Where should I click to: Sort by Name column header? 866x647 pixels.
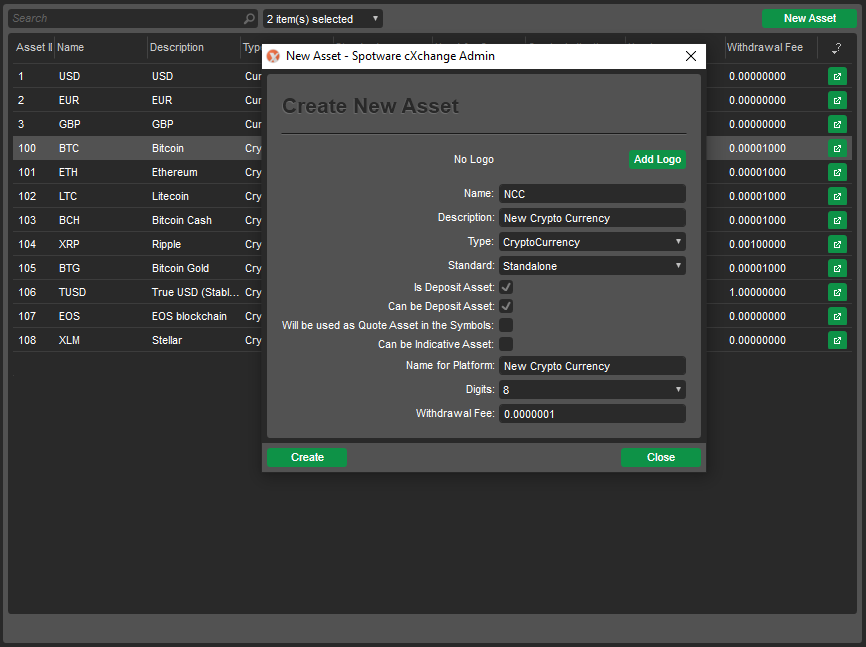pyautogui.click(x=70, y=48)
